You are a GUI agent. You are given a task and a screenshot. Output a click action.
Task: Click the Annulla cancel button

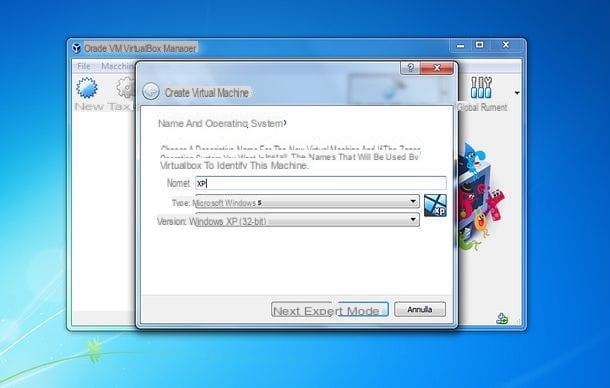click(x=420, y=309)
